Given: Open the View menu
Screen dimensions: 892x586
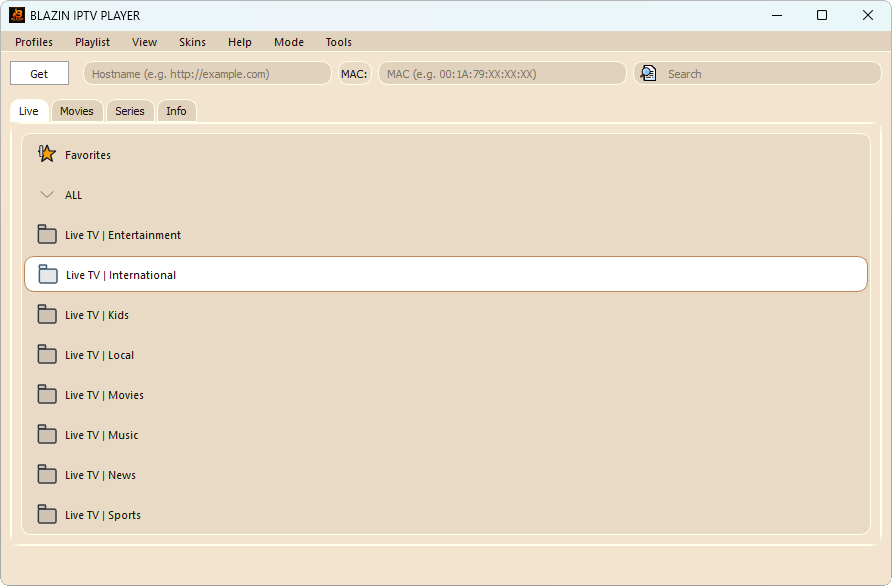Looking at the screenshot, I should (144, 42).
